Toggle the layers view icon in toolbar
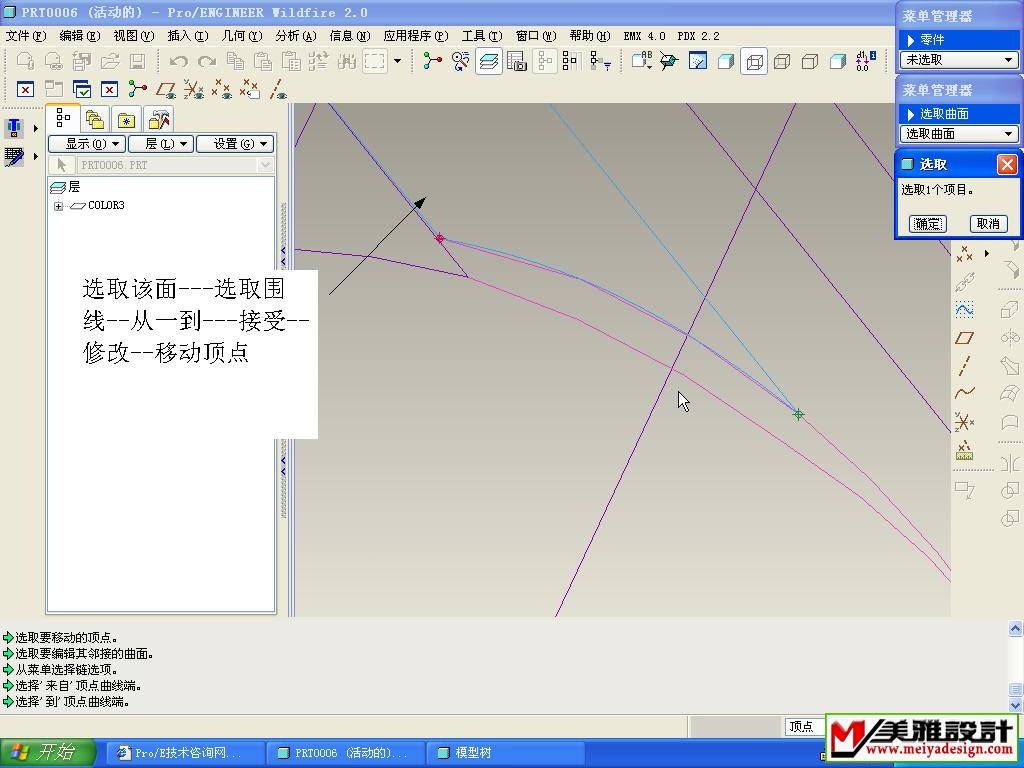This screenshot has width=1024, height=768. tap(489, 61)
